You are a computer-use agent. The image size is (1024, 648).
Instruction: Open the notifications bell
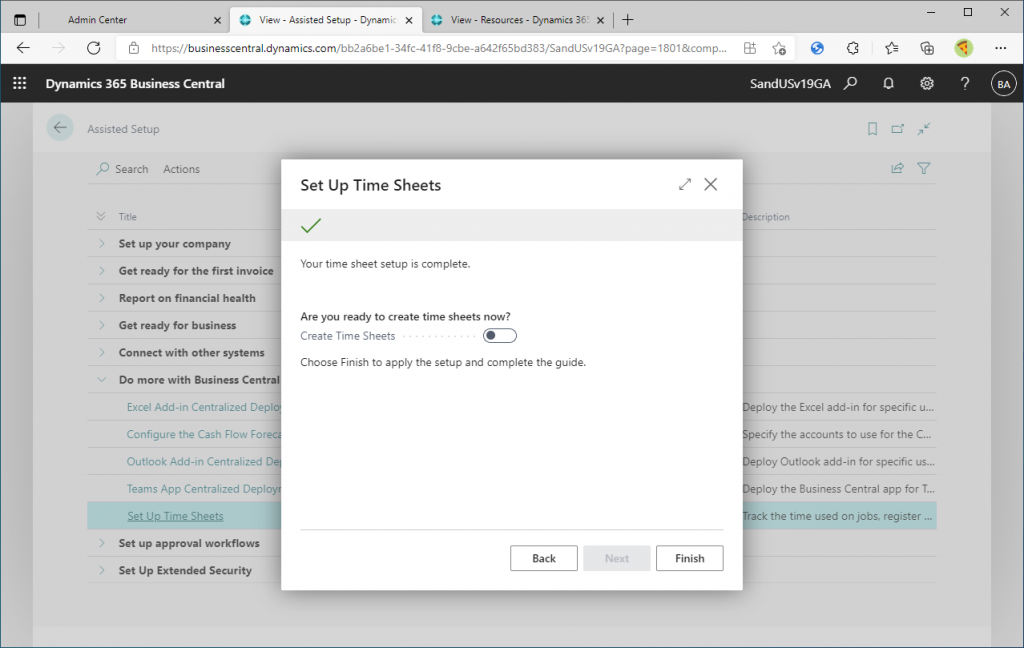click(x=888, y=84)
